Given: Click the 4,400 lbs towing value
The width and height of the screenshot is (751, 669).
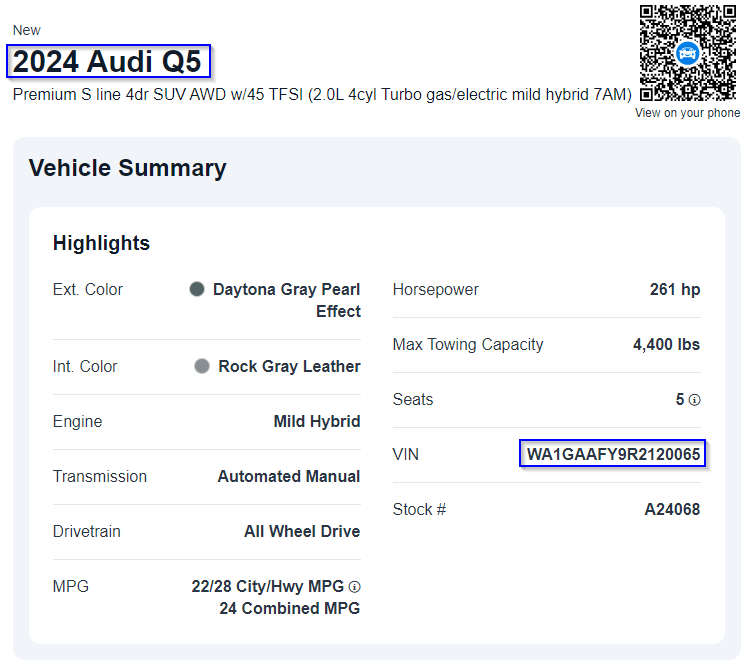Looking at the screenshot, I should point(666,344).
